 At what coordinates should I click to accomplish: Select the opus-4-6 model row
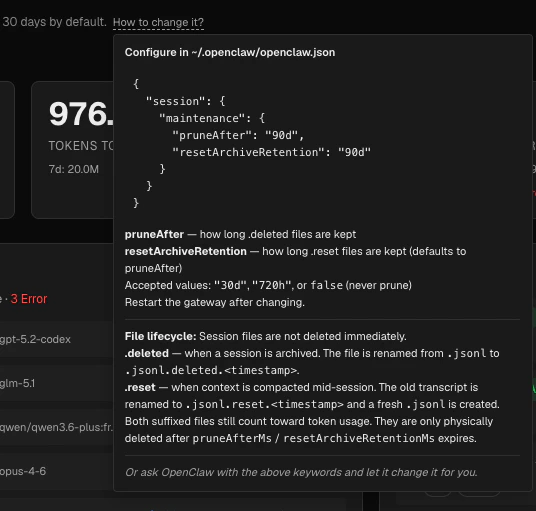[x=56, y=471]
